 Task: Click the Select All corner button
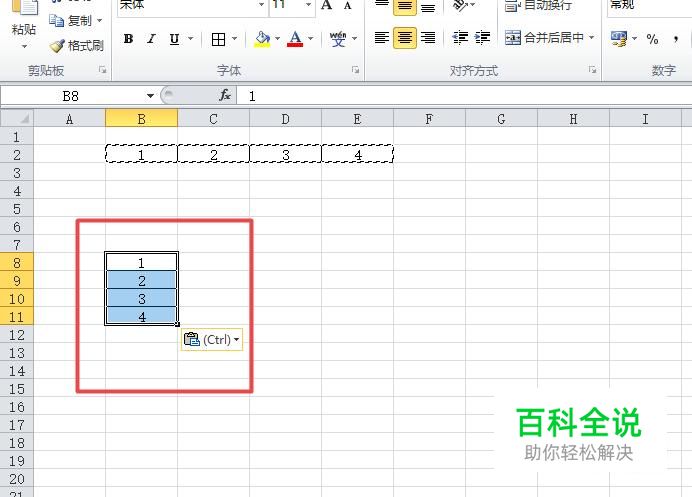(17, 118)
